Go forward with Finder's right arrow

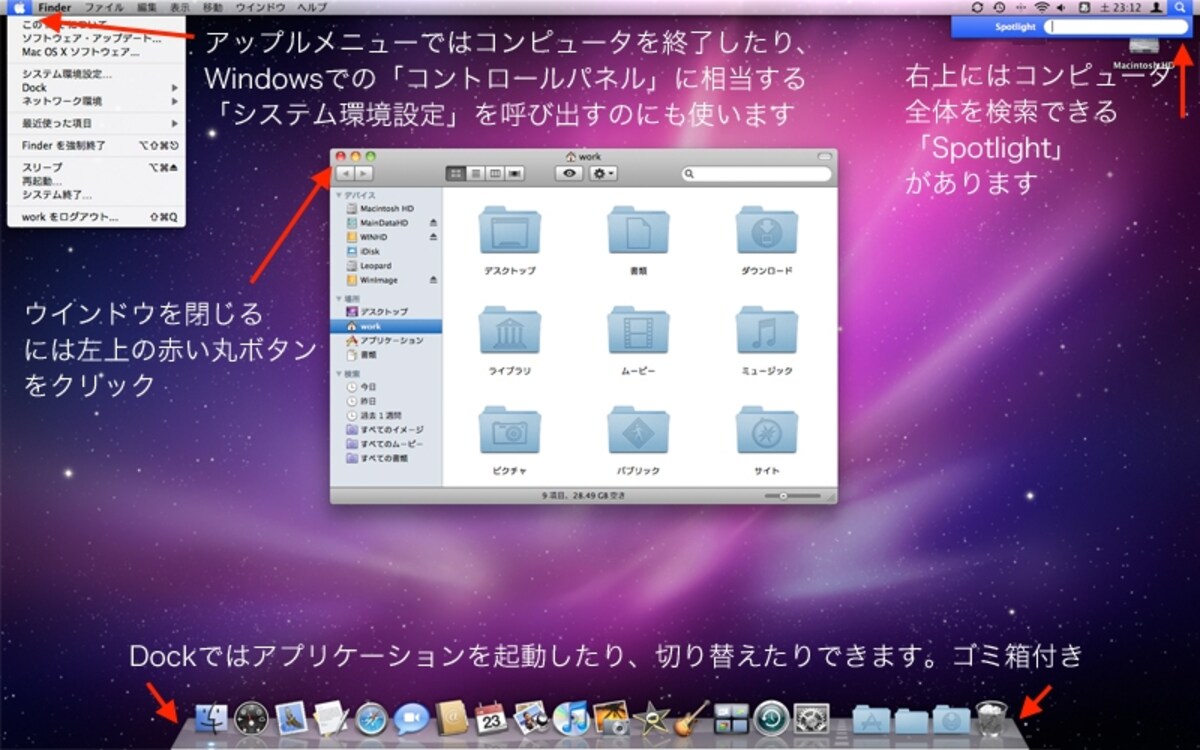coord(364,174)
